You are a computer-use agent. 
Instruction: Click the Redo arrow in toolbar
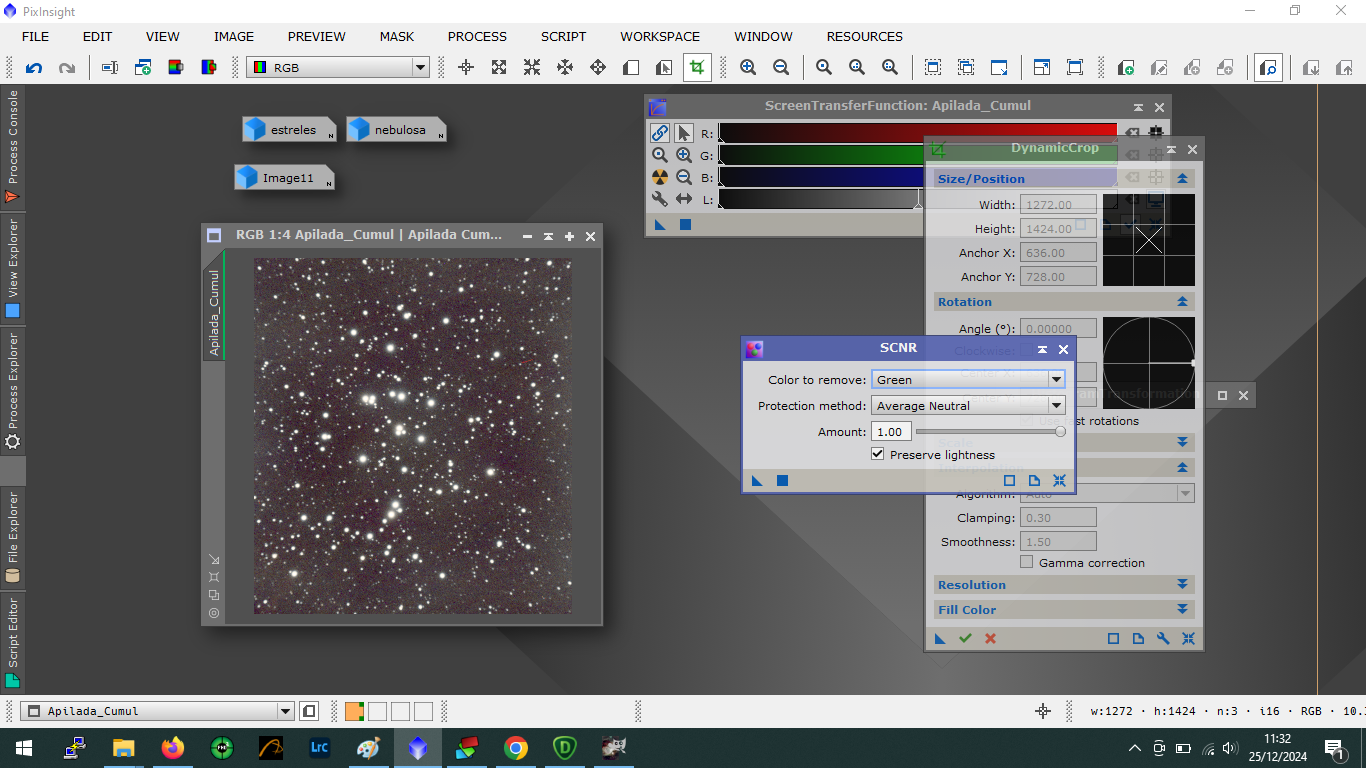[67, 68]
